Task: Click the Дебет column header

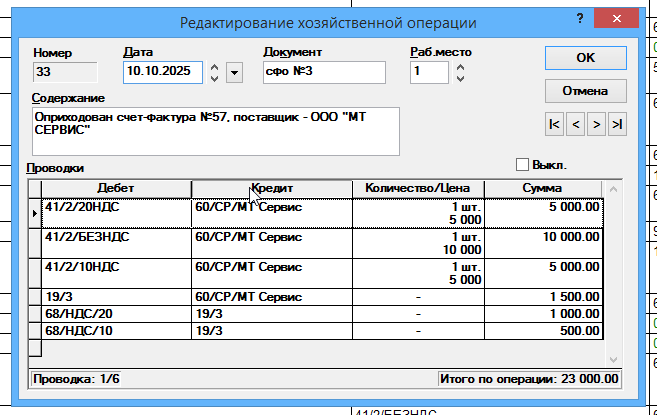Action: point(116,188)
